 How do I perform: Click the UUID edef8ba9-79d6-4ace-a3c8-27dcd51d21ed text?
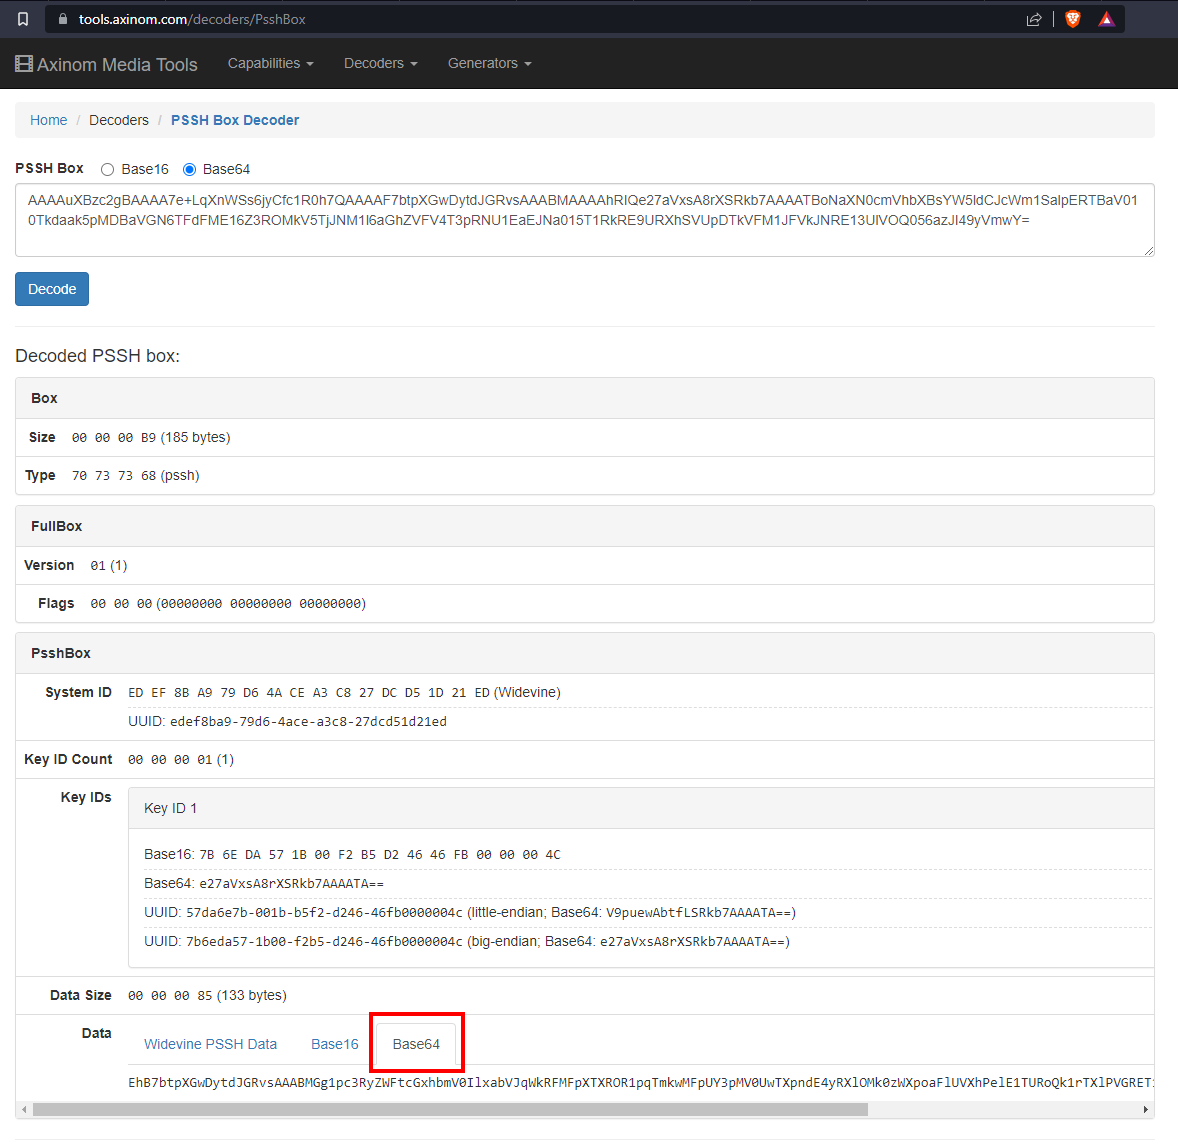coord(288,722)
